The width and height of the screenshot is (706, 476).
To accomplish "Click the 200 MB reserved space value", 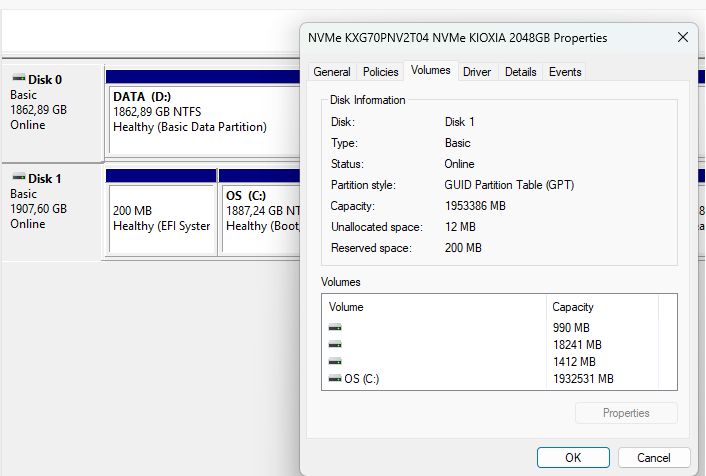I will [x=463, y=248].
